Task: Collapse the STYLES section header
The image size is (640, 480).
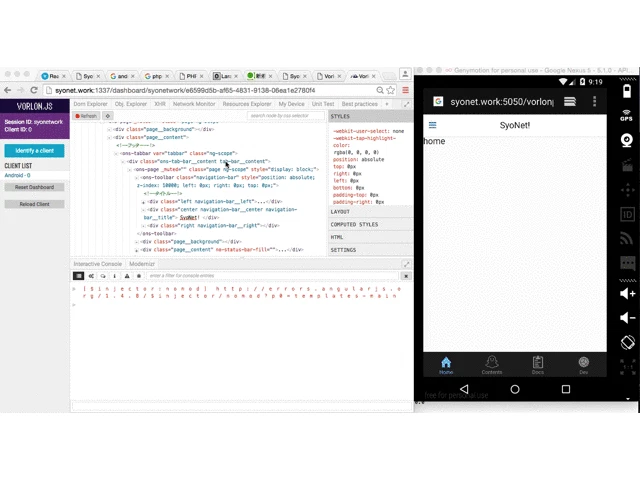Action: click(371, 116)
